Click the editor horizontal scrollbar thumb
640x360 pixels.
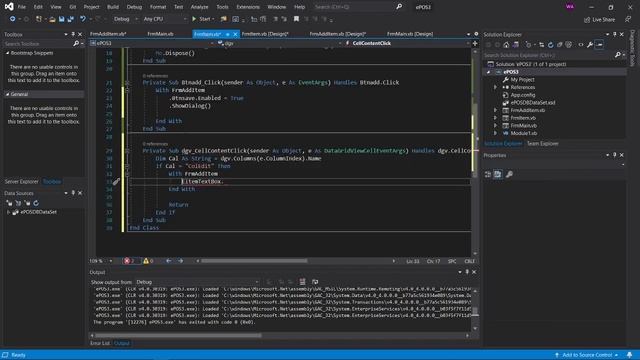(x=254, y=261)
